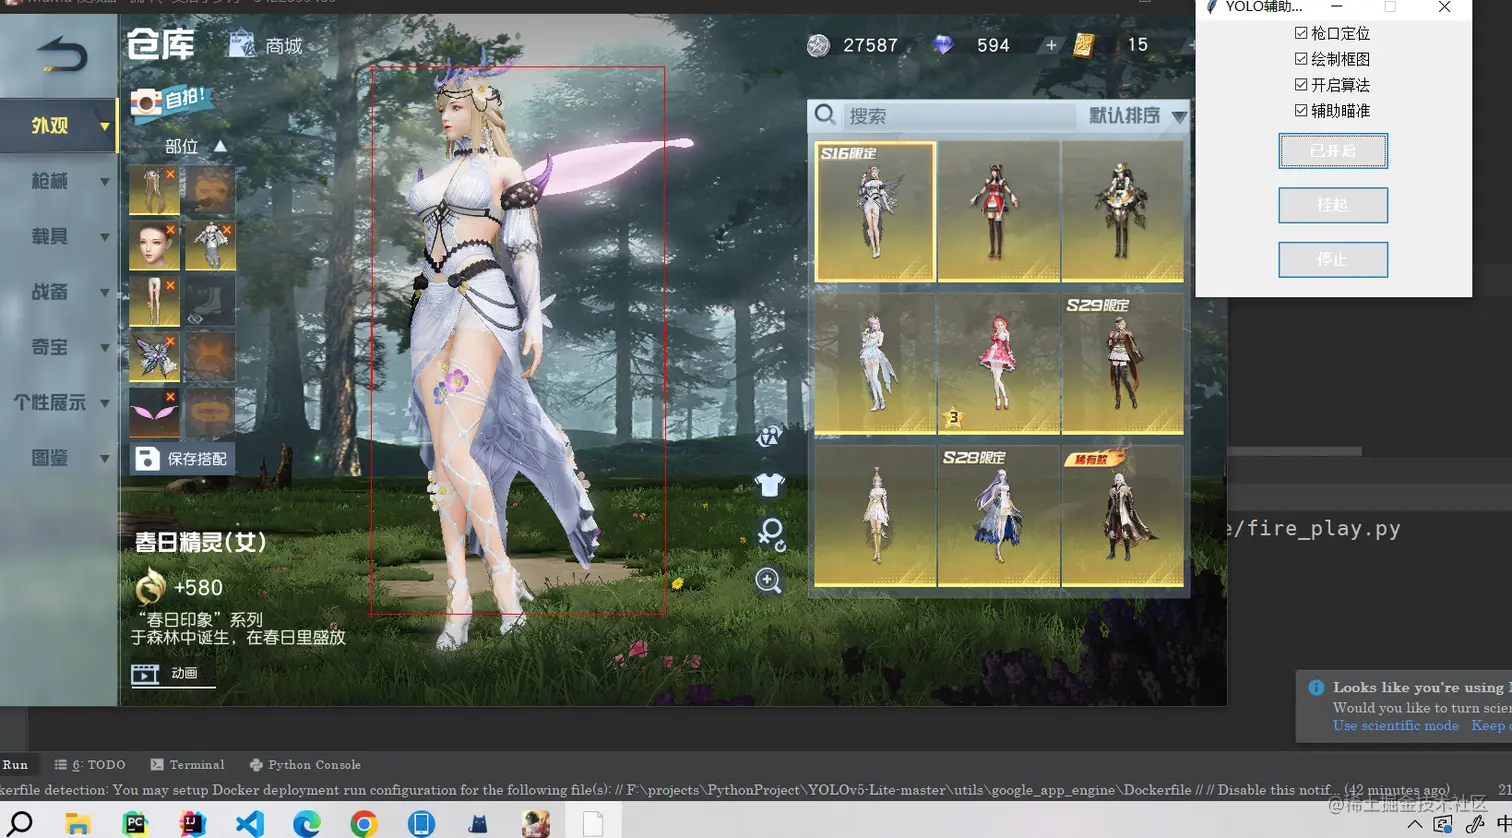The image size is (1512, 838).
Task: Zoom in with the magnifier plus icon
Action: (768, 580)
